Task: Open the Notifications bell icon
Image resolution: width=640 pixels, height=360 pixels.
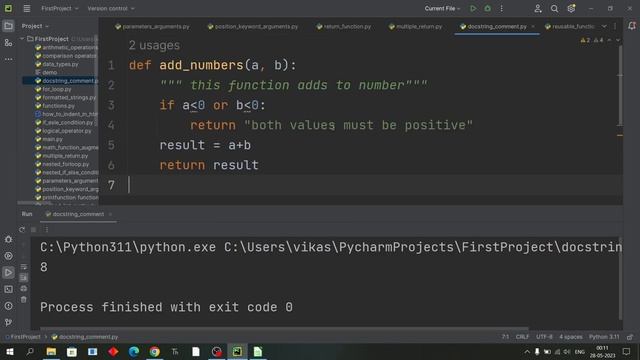Action: click(632, 26)
